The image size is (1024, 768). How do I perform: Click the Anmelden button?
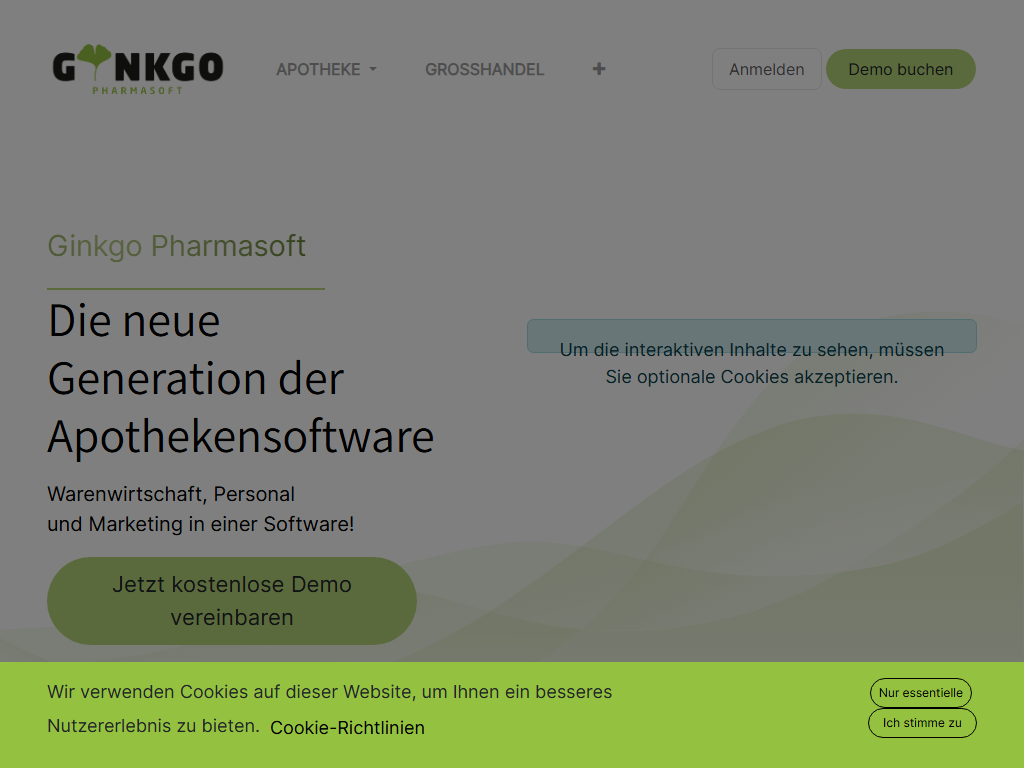767,69
